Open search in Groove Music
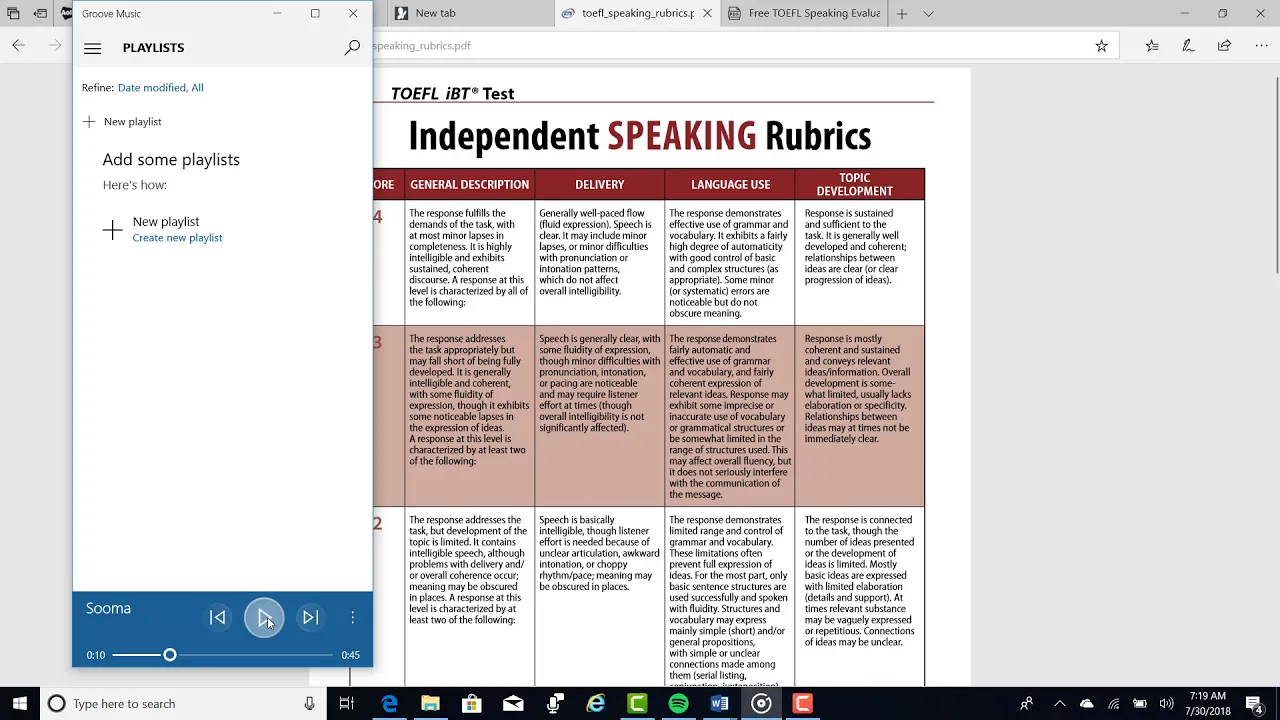Image resolution: width=1280 pixels, height=720 pixels. point(352,47)
